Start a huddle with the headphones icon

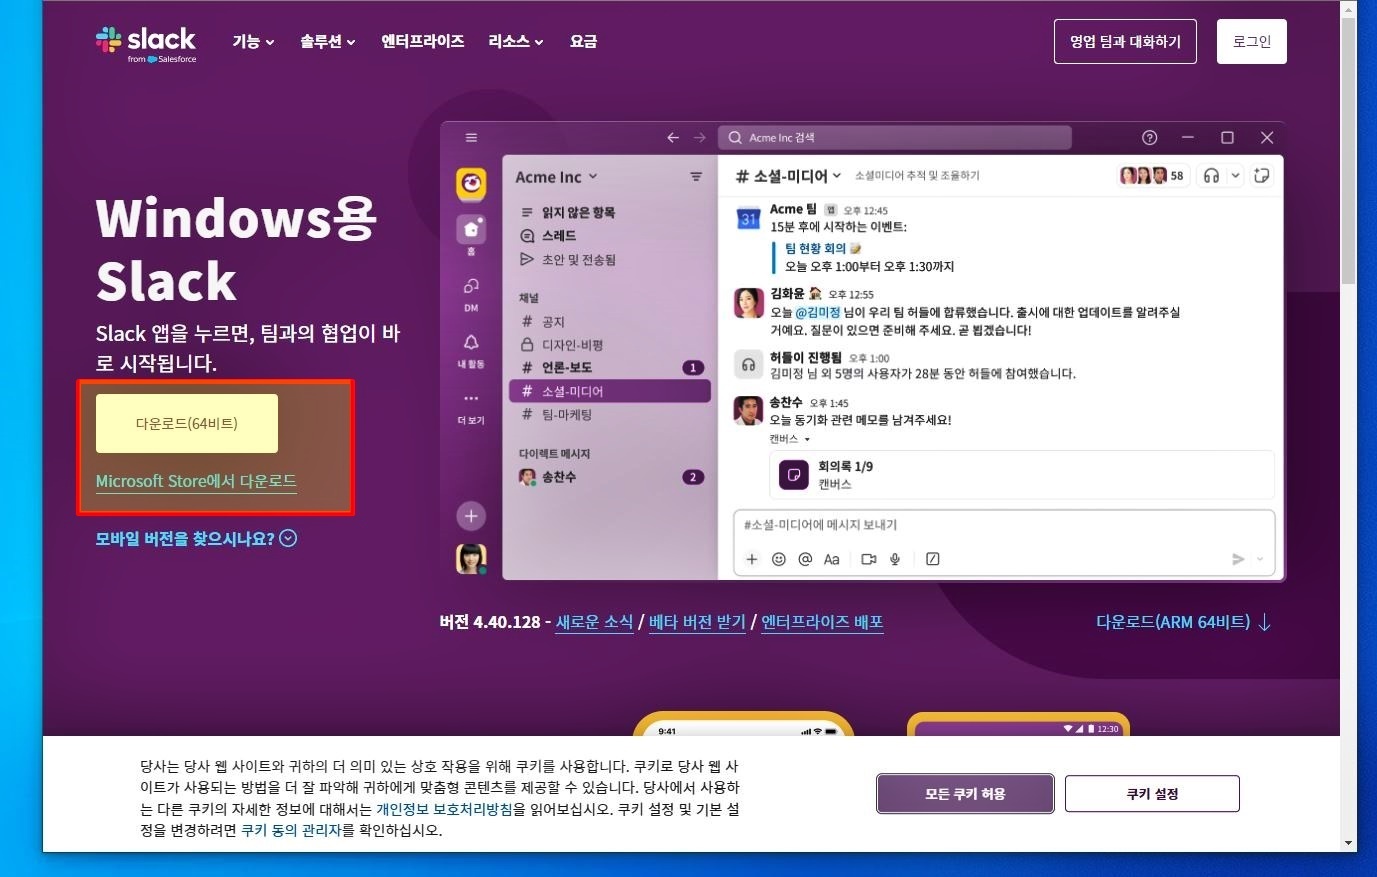coord(1211,176)
